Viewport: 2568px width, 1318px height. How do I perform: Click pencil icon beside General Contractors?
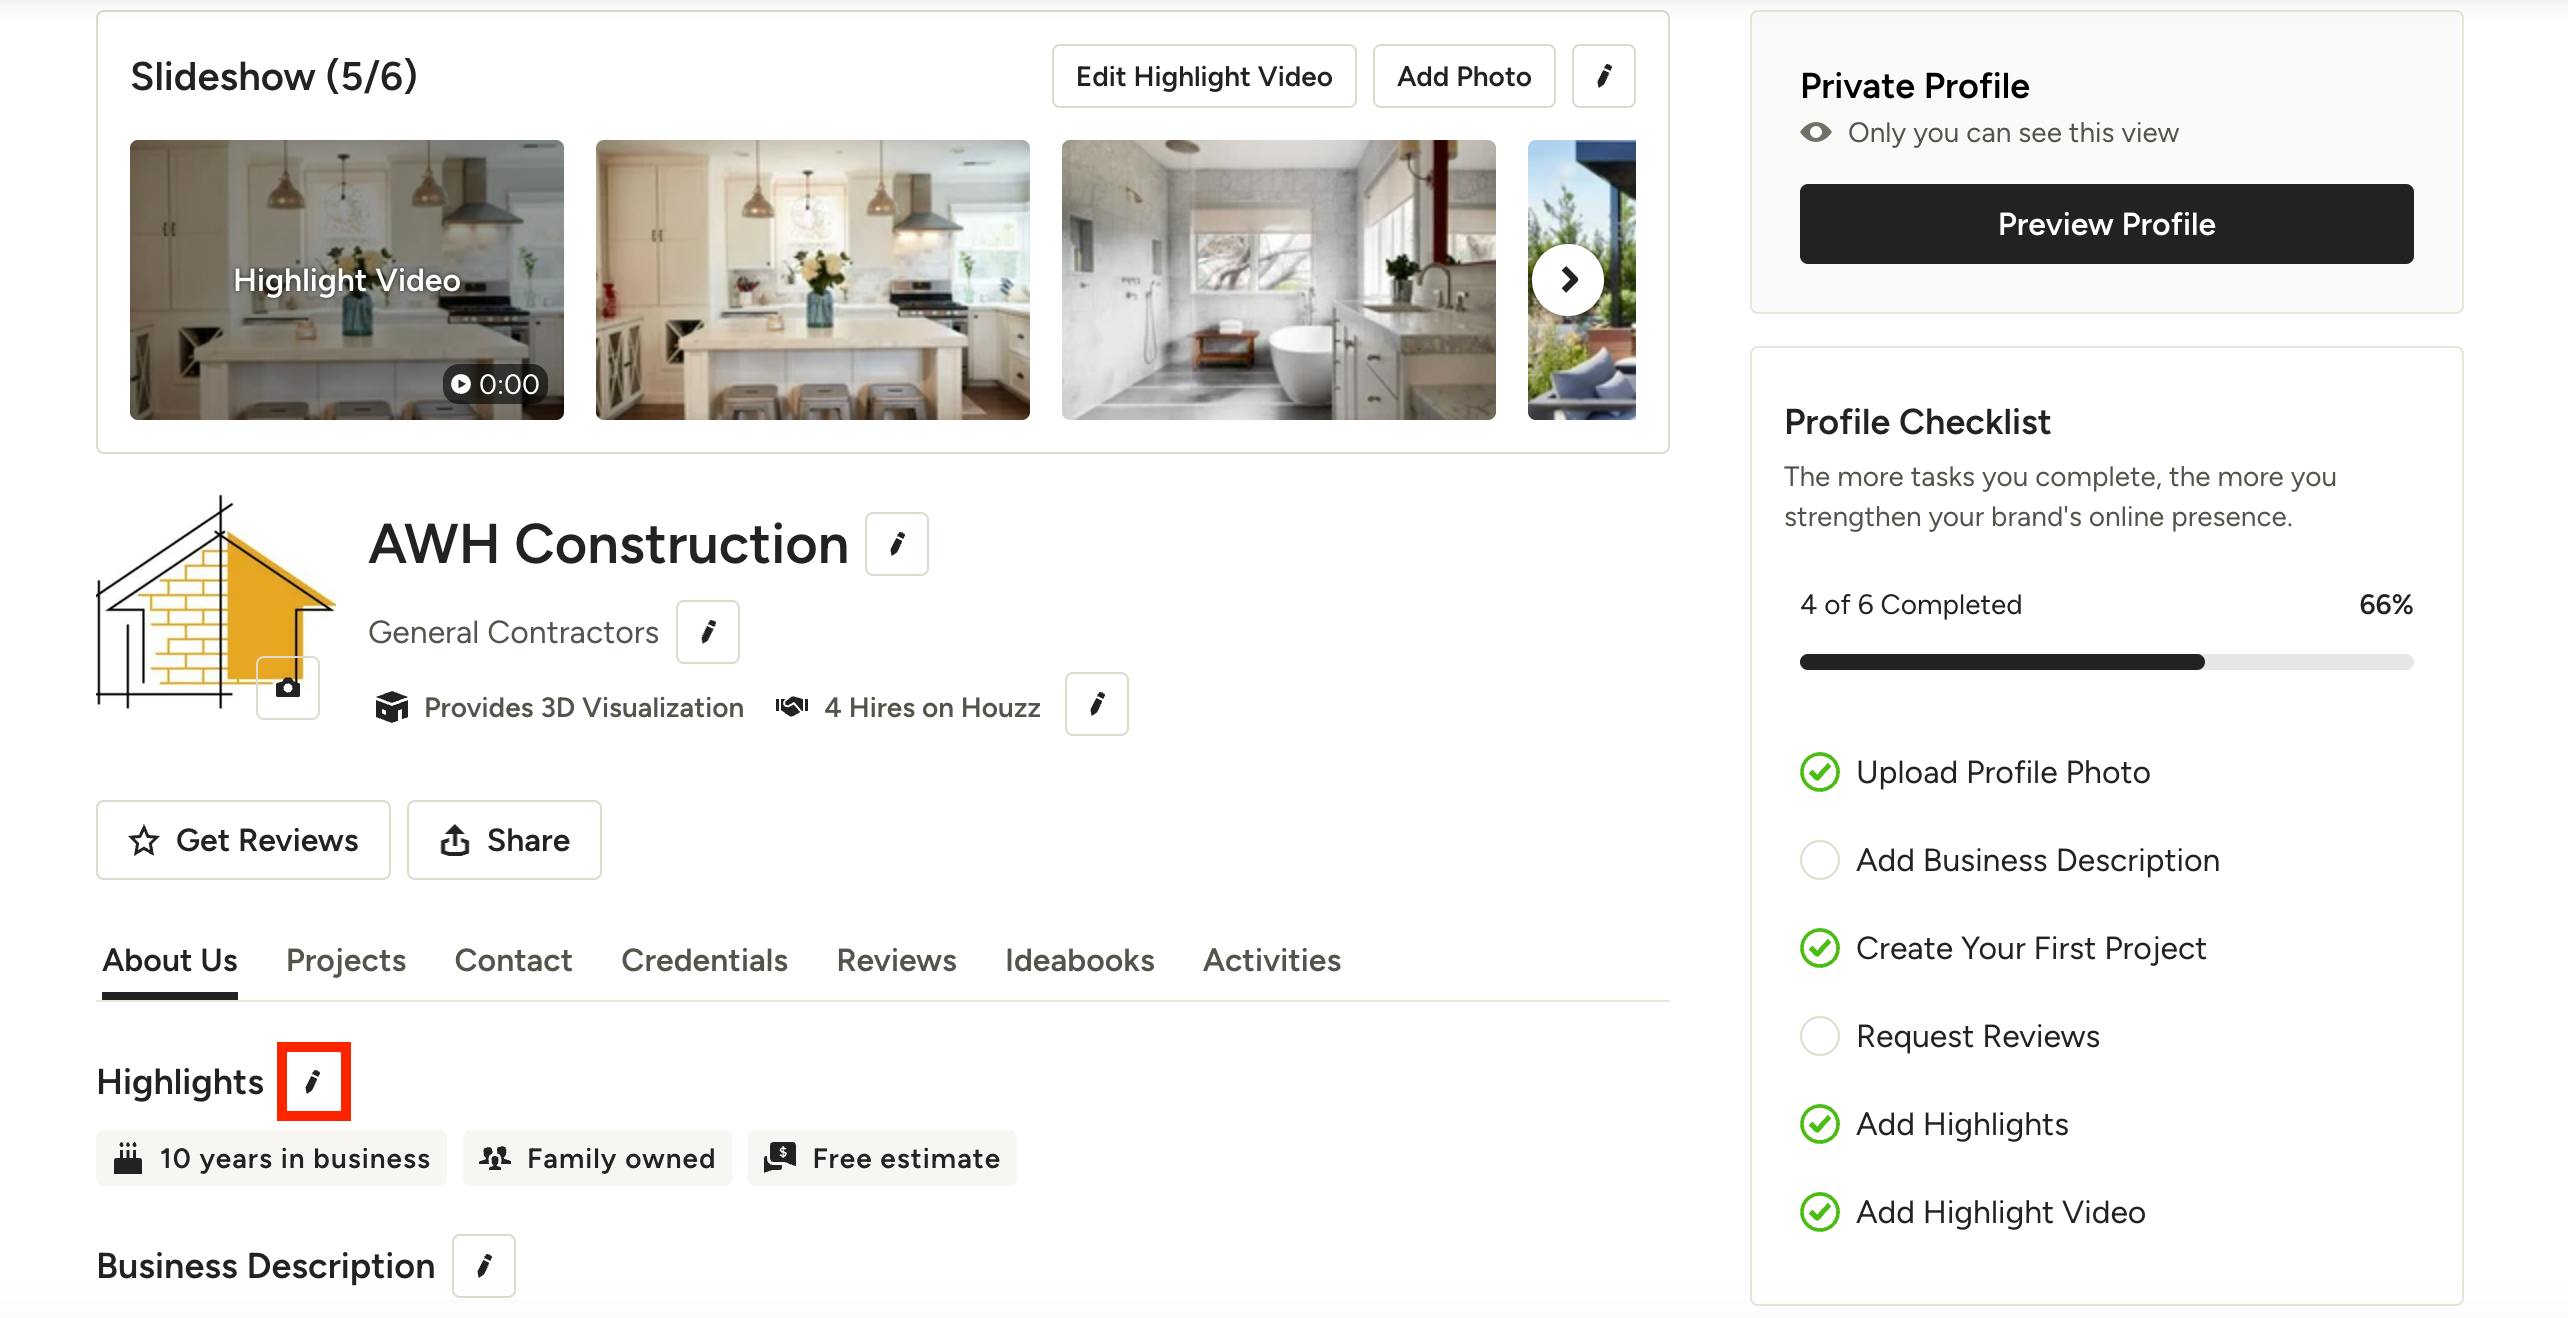tap(708, 632)
